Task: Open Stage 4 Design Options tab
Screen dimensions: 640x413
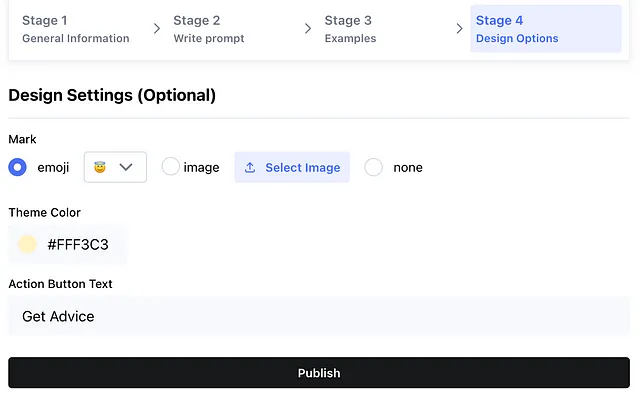Action: point(546,29)
